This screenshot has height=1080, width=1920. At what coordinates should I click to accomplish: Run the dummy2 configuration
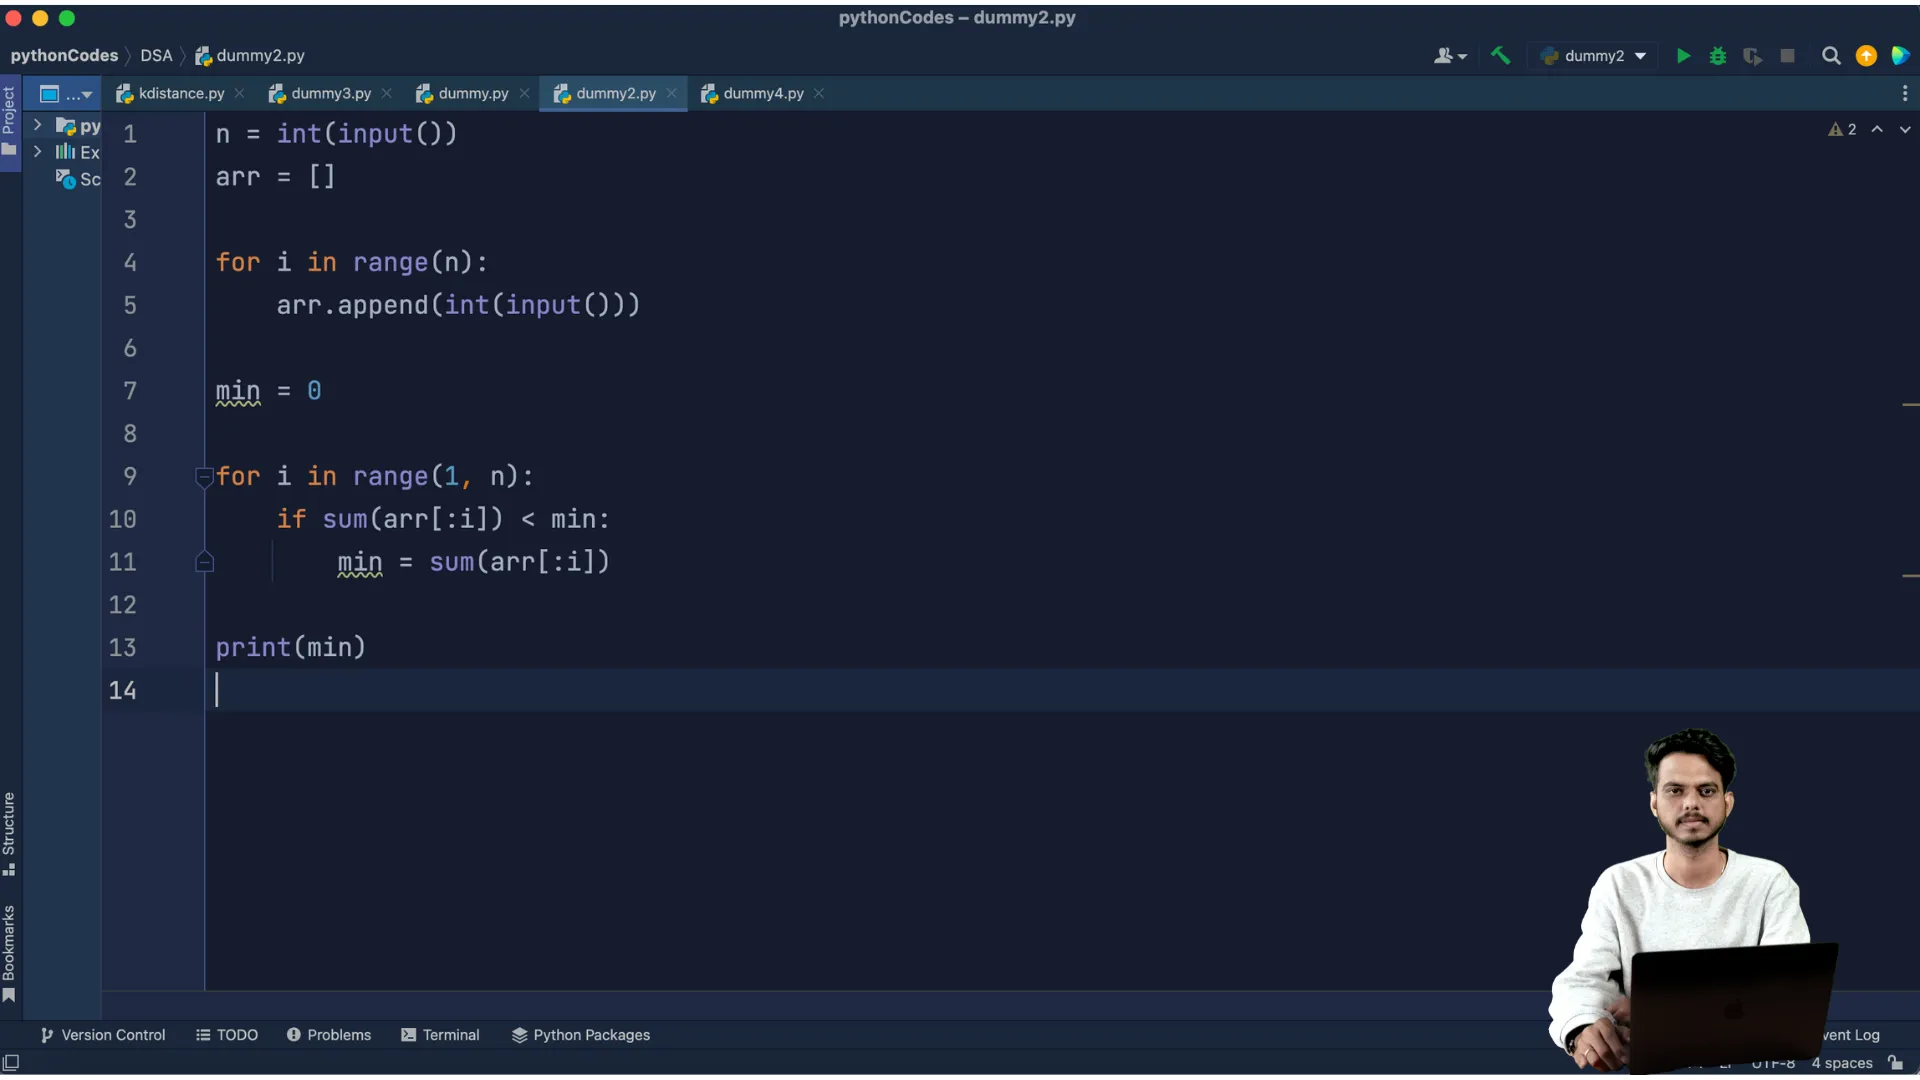click(x=1683, y=56)
